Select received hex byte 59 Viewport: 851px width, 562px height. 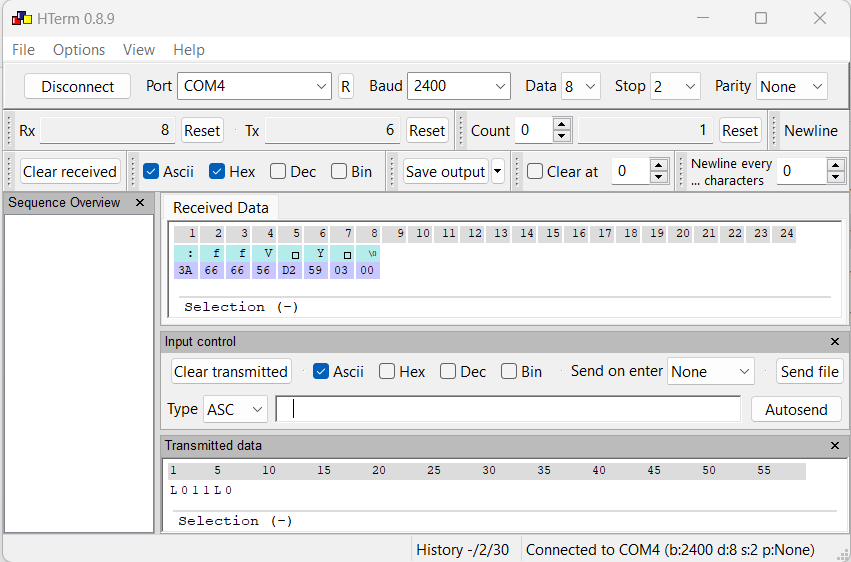315,270
